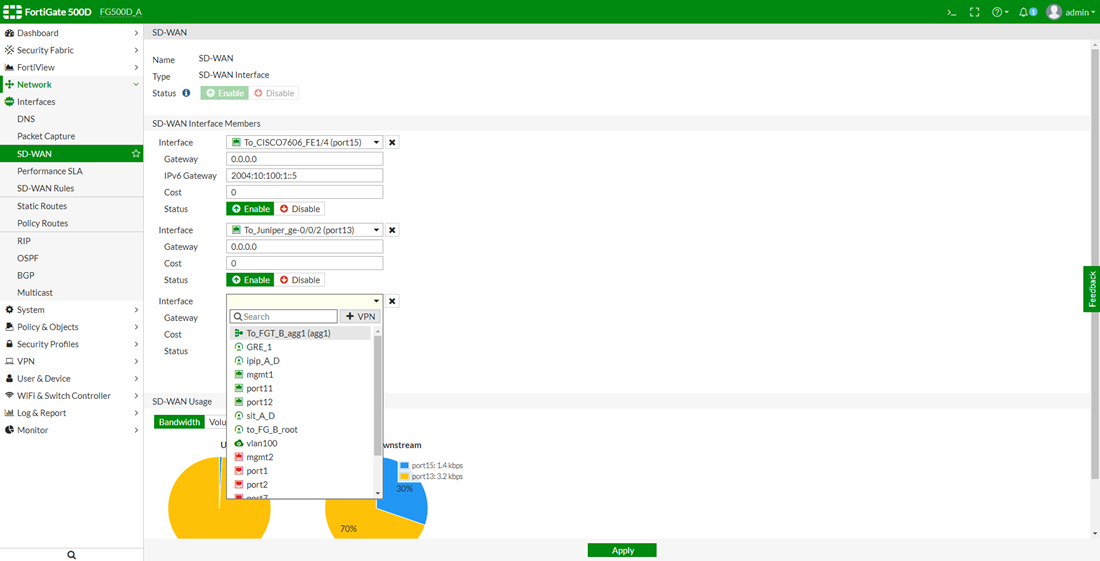Set port13 member status to Enable
The width and height of the screenshot is (1100, 561).
250,280
